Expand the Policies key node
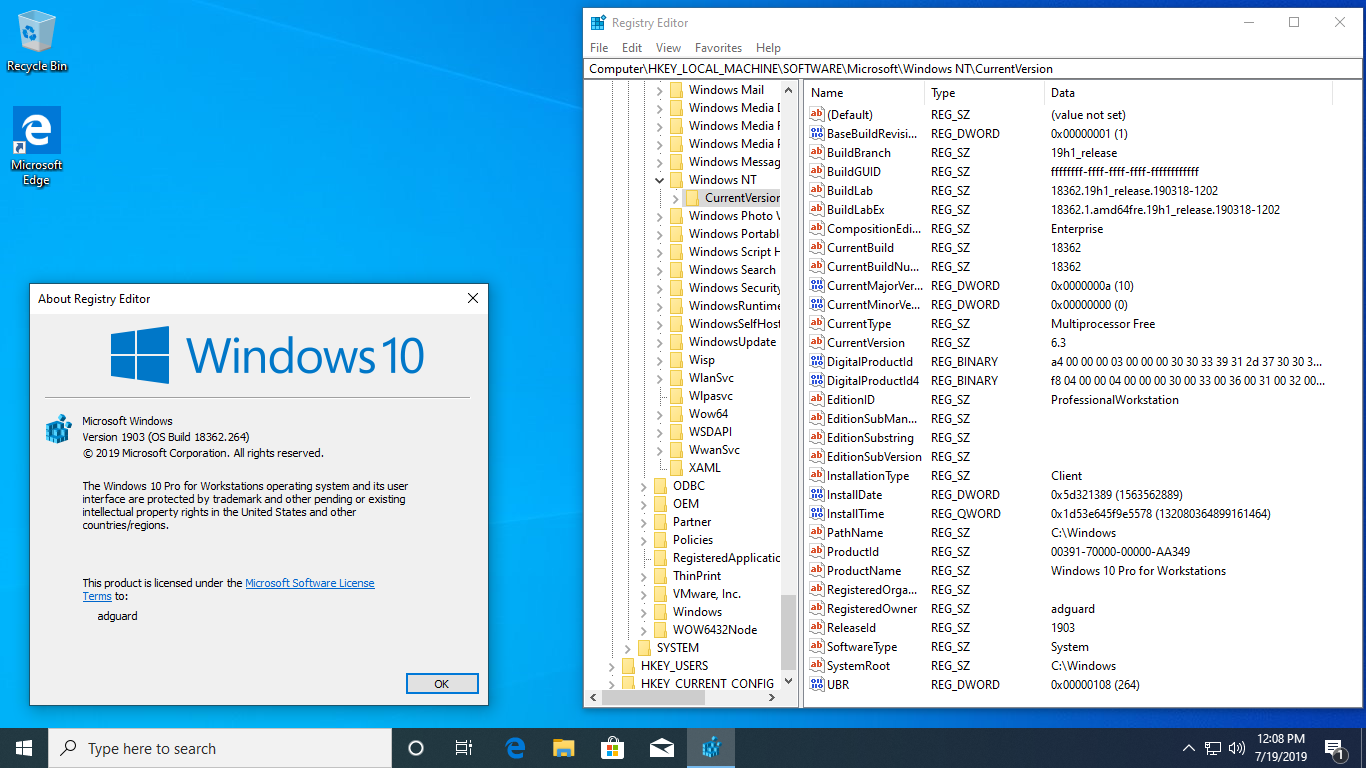1366x768 pixels. (x=643, y=540)
